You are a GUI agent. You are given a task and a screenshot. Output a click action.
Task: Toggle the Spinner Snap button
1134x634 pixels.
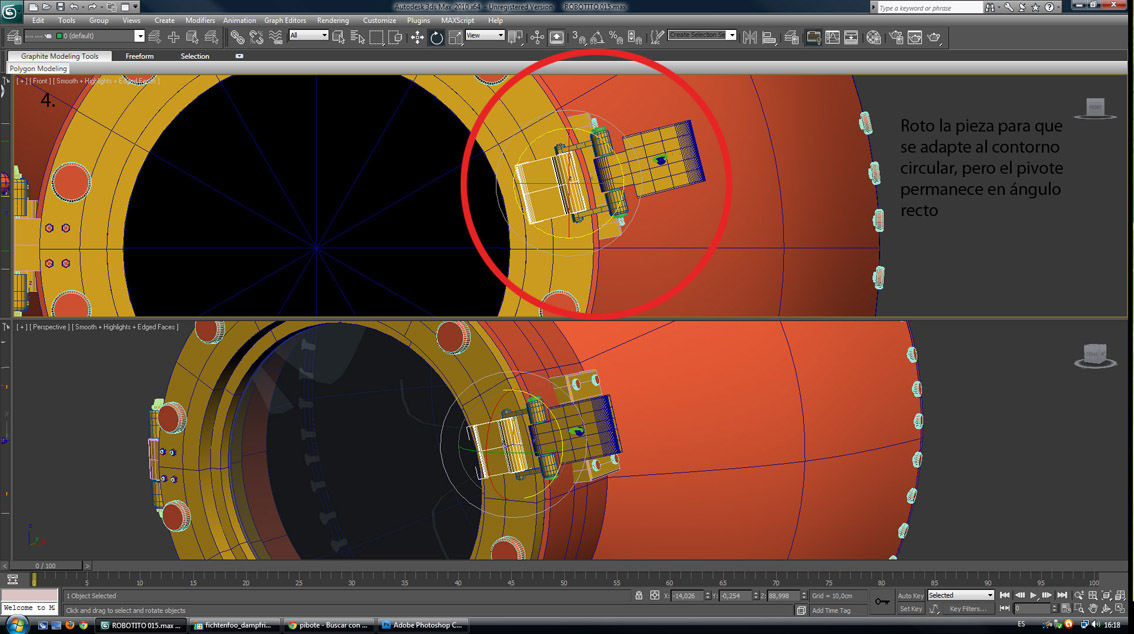click(635, 37)
